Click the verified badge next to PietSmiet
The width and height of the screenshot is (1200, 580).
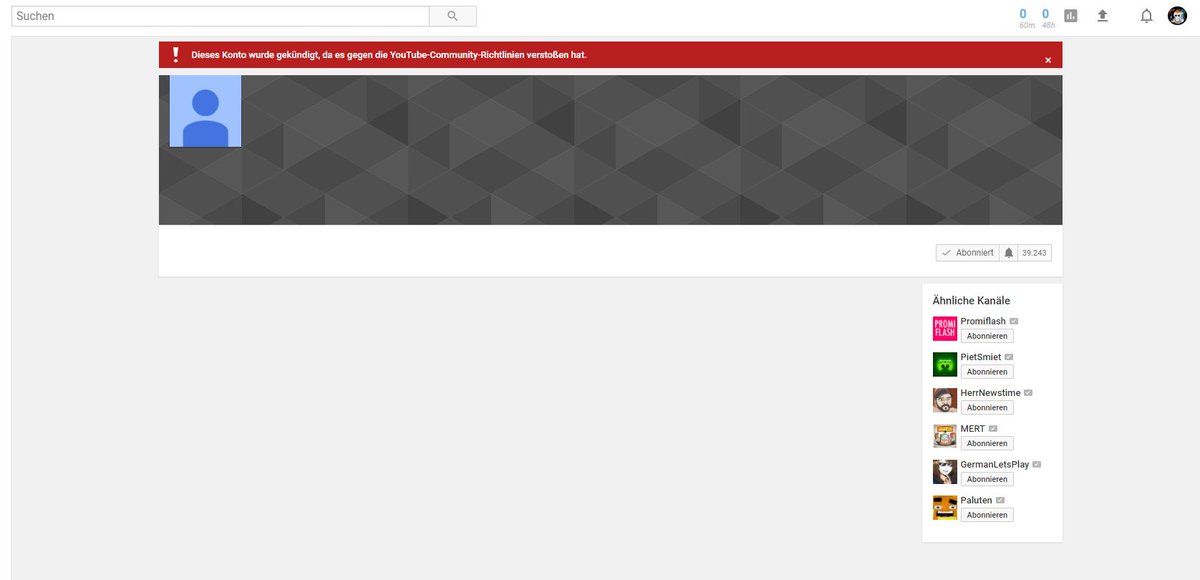(1009, 357)
